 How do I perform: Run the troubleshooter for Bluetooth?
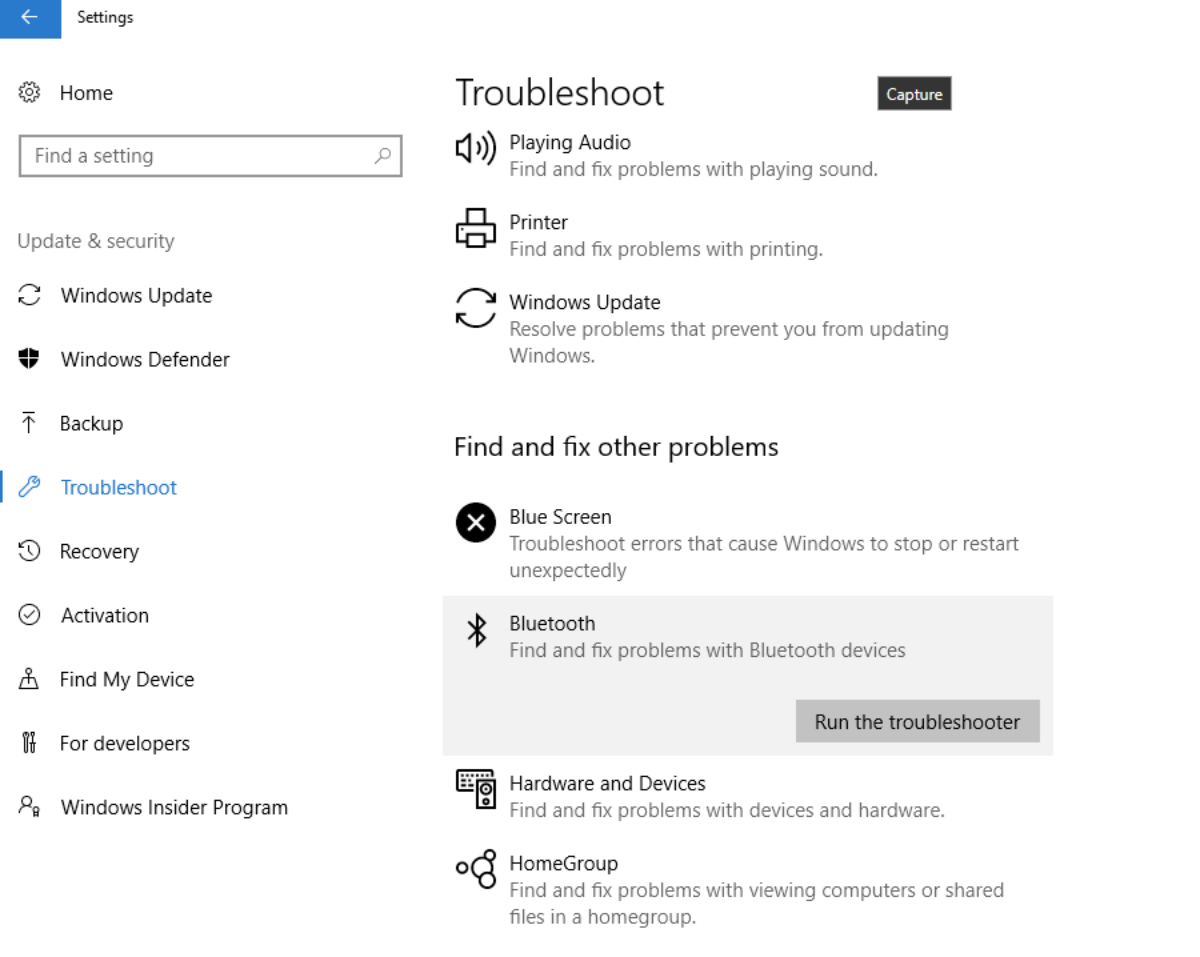(x=917, y=722)
